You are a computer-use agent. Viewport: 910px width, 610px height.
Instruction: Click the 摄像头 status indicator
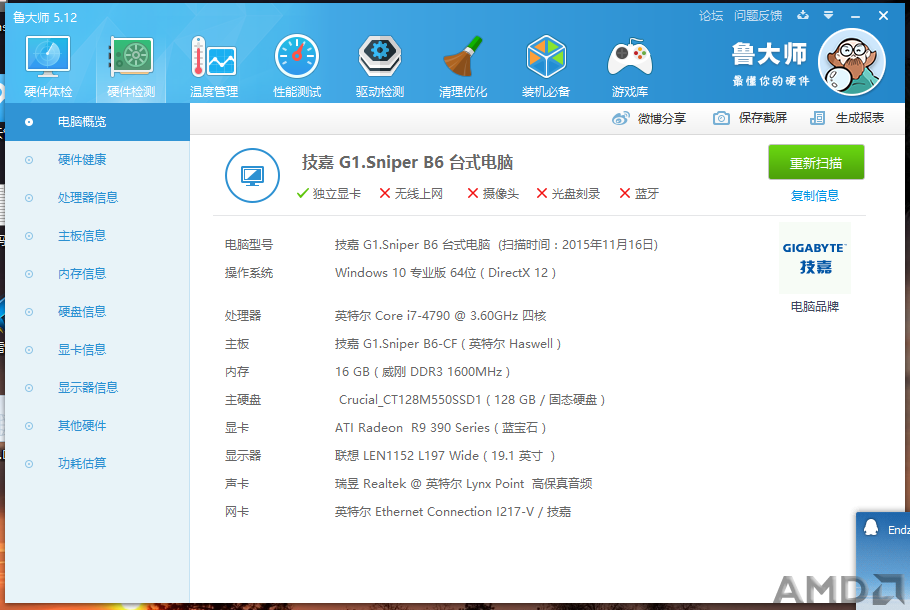pos(493,194)
